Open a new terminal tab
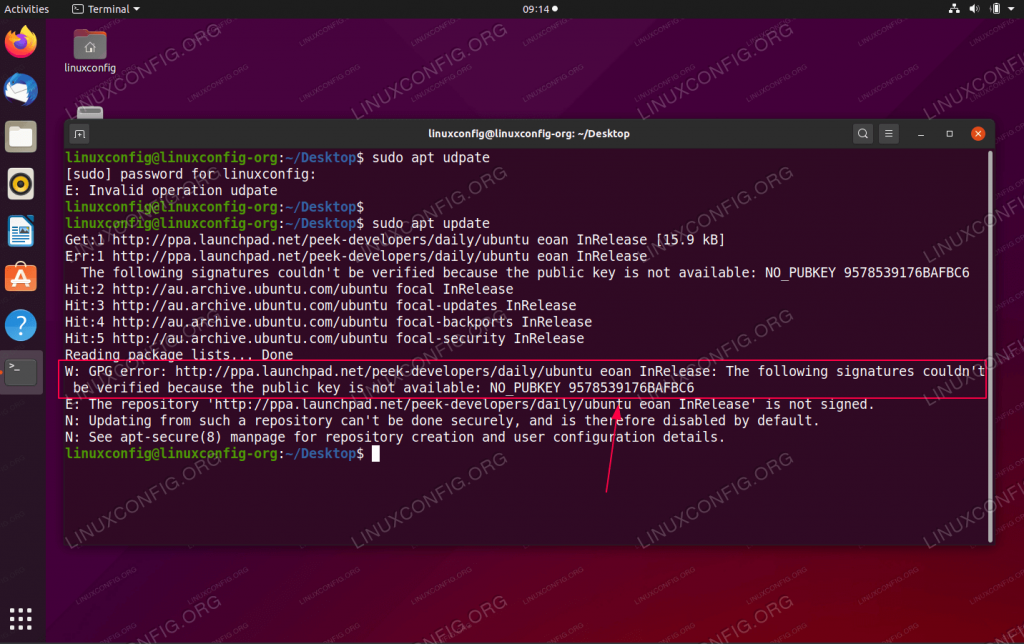This screenshot has height=644, width=1024. point(78,133)
